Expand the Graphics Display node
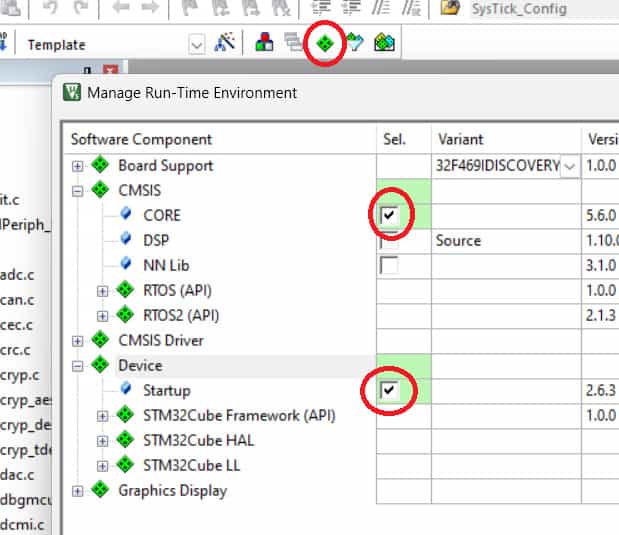 78,491
